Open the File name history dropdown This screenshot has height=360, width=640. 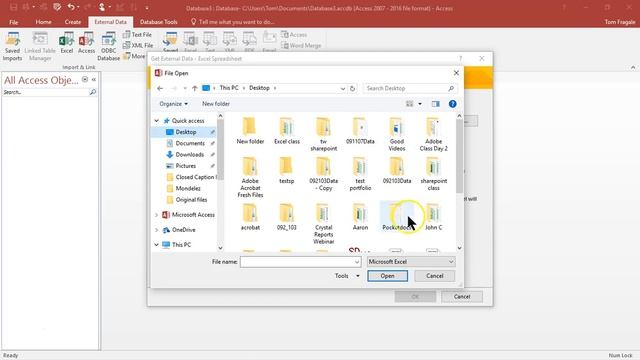357,262
